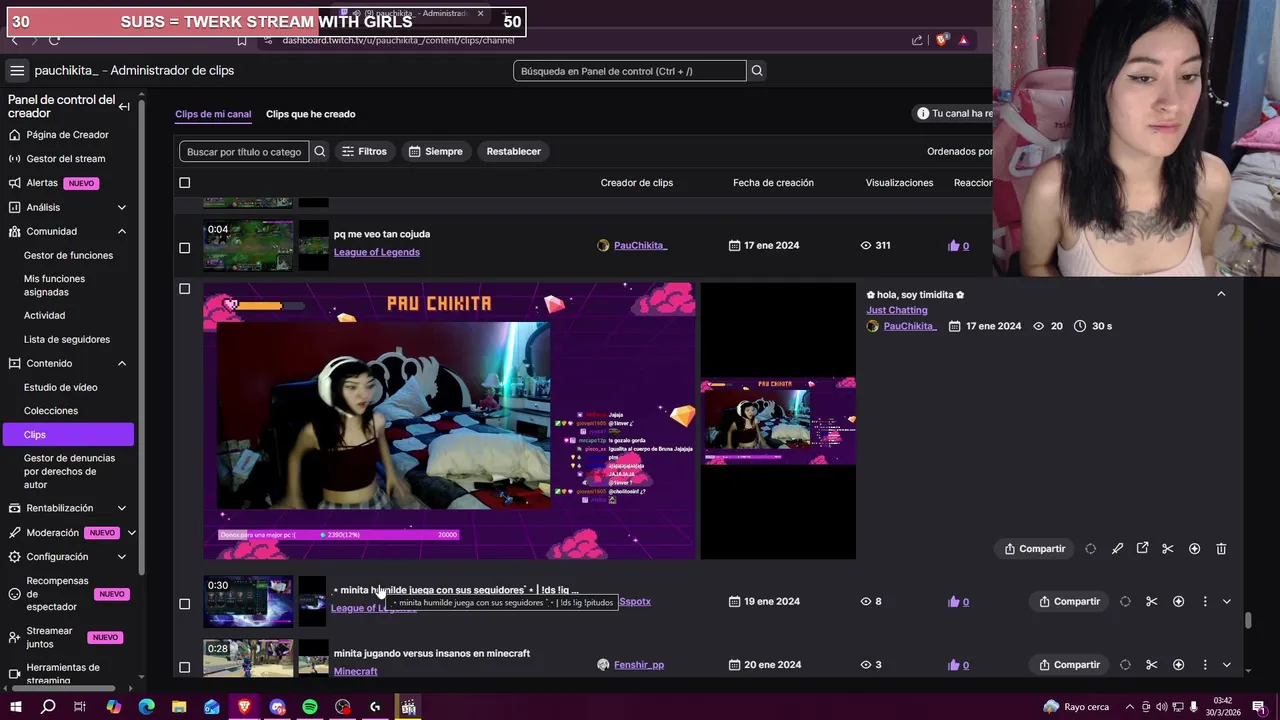1280x720 pixels.
Task: Toggle the select-all clips checkbox in header
Action: click(184, 183)
